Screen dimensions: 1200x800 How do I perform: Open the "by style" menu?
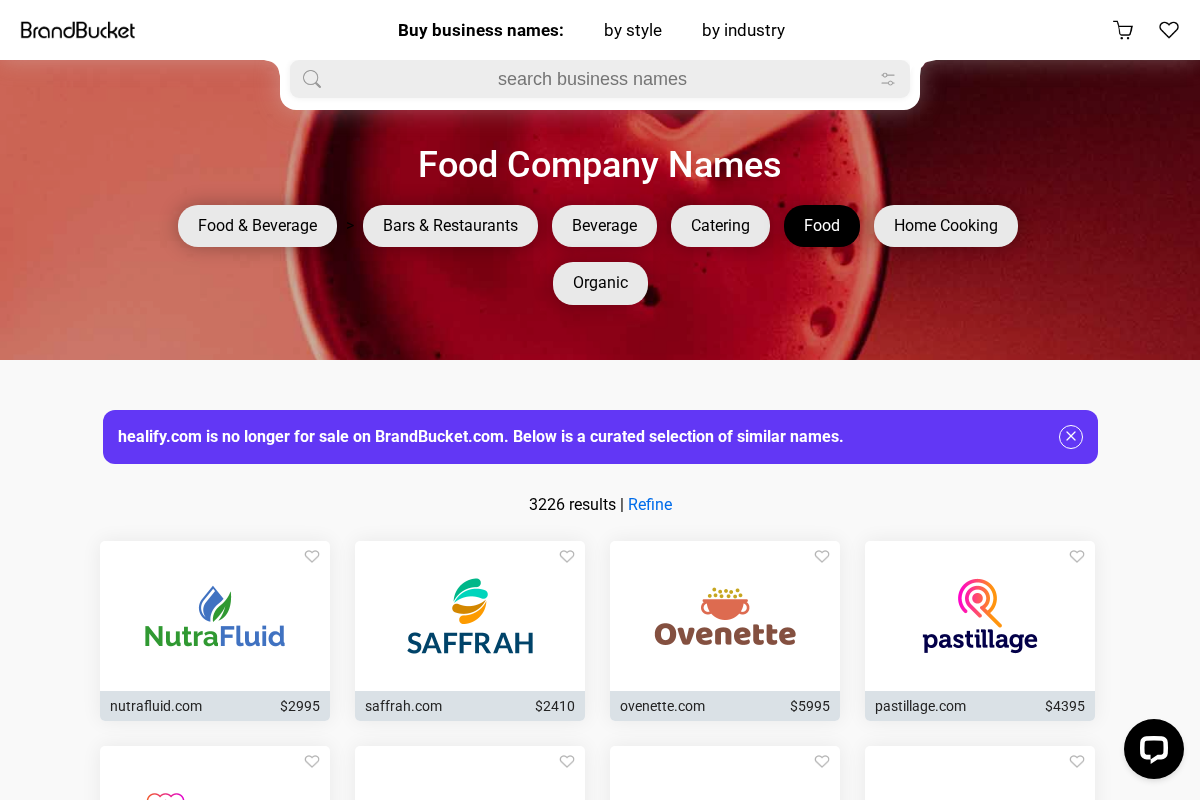tap(632, 30)
